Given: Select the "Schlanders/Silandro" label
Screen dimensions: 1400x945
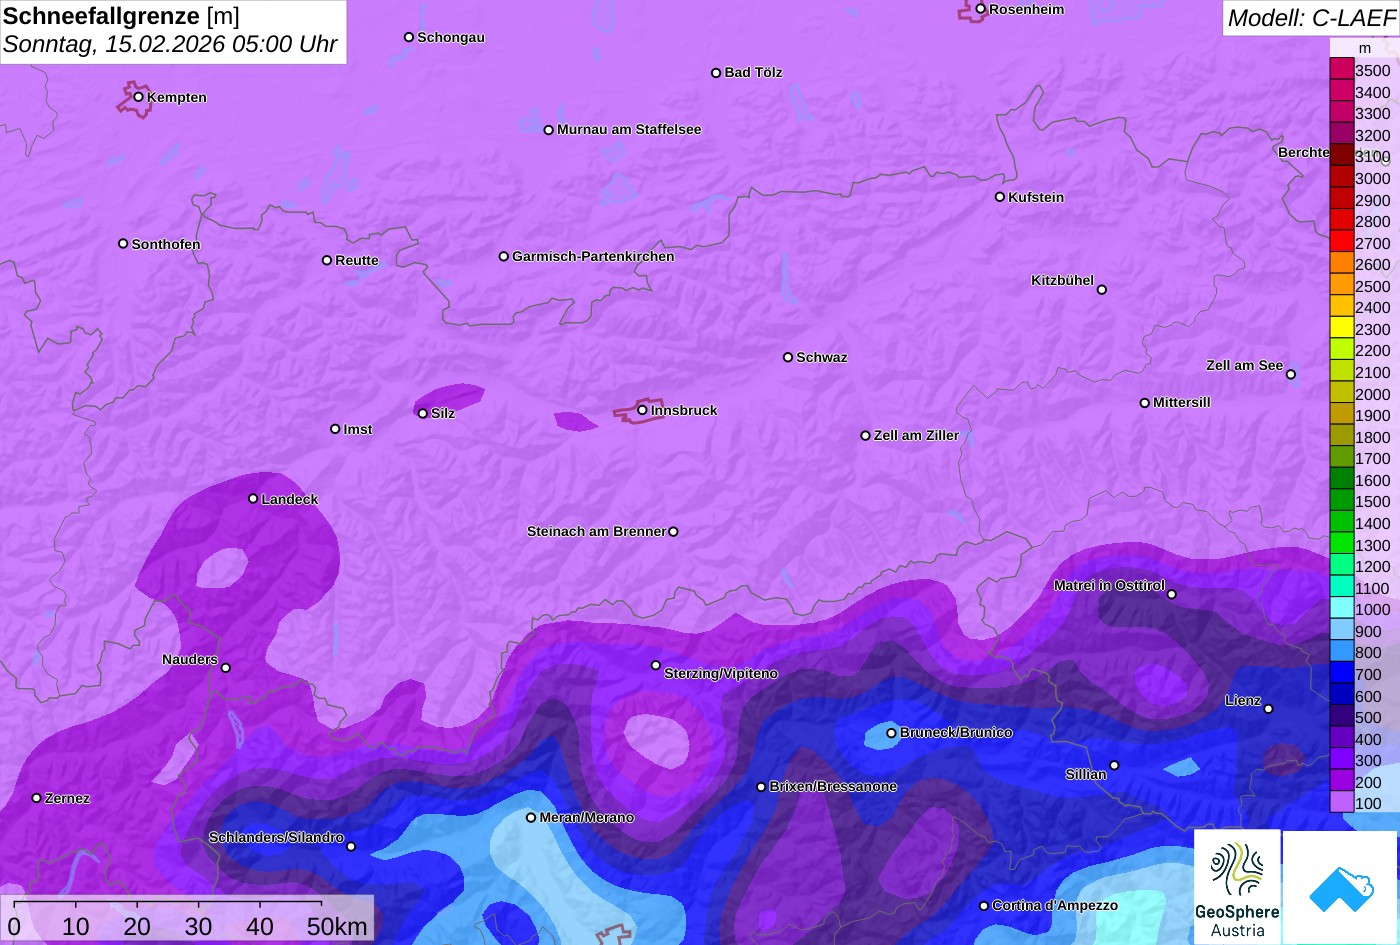Looking at the screenshot, I should 276,838.
